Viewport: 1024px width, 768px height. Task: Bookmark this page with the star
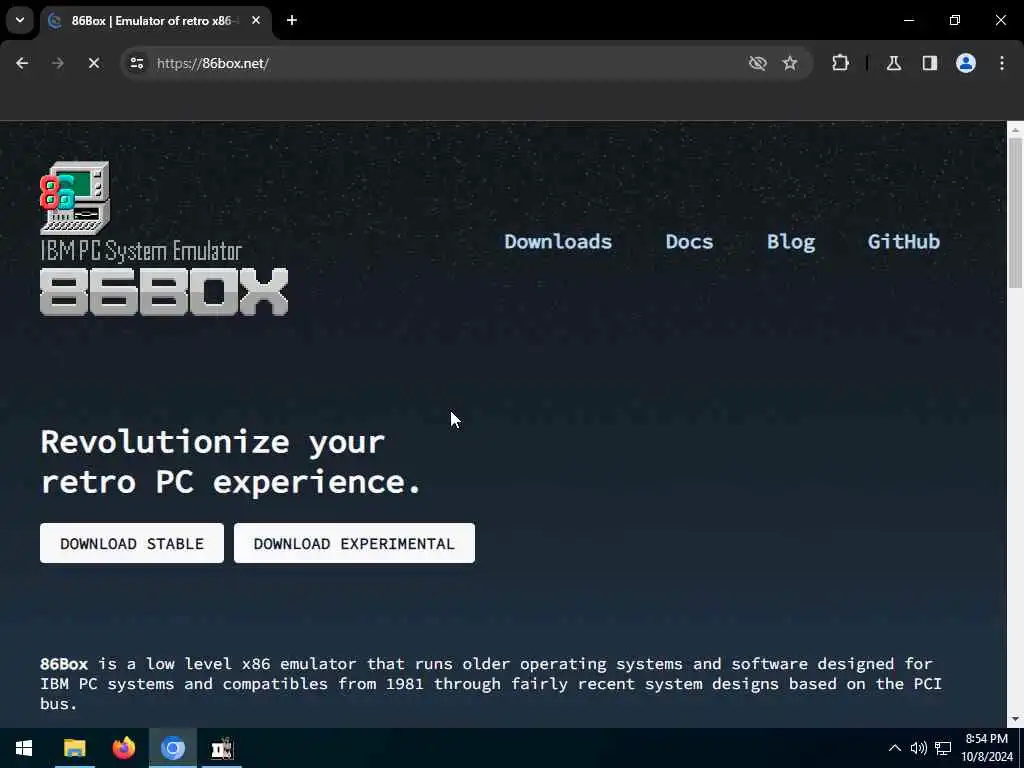(790, 63)
